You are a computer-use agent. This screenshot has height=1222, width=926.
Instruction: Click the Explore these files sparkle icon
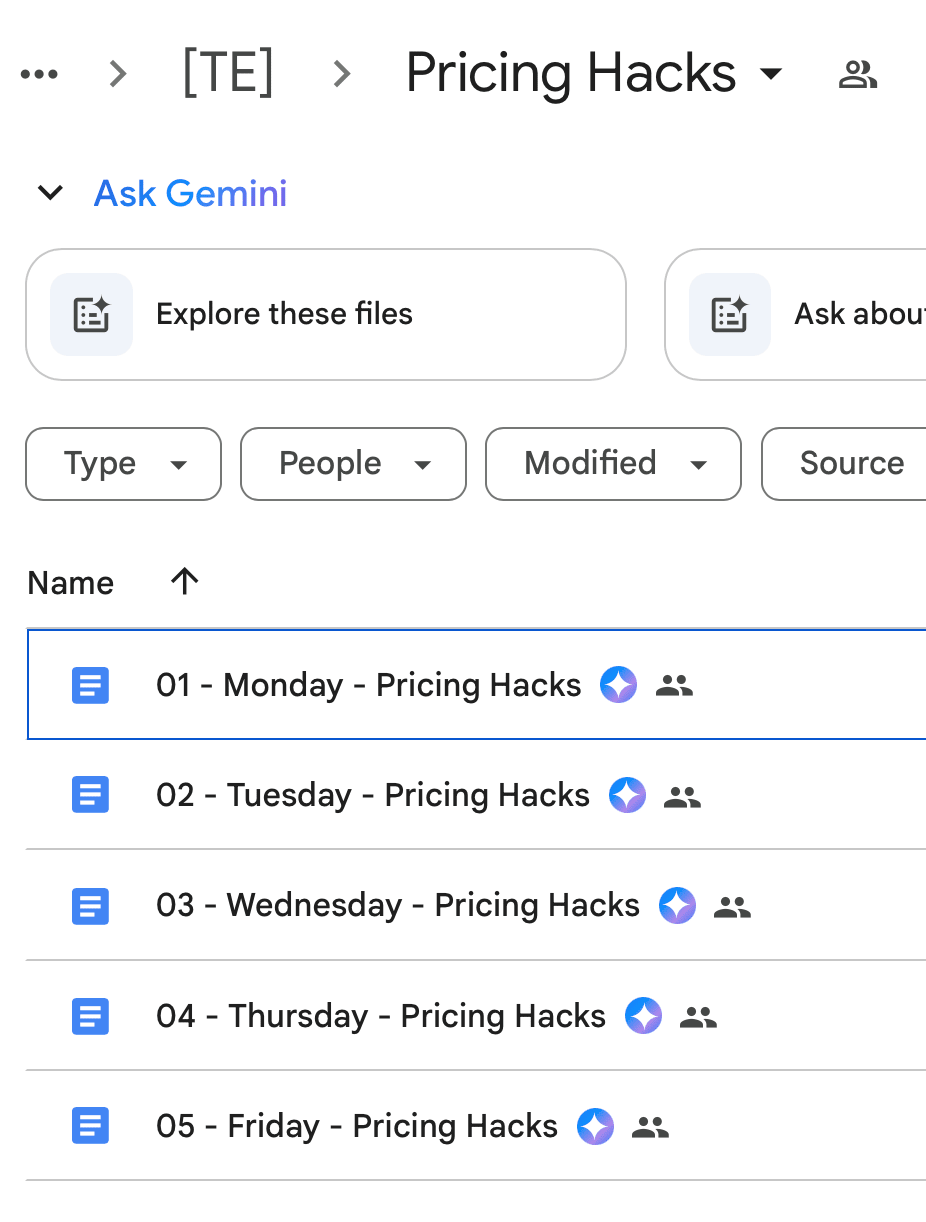click(x=91, y=314)
